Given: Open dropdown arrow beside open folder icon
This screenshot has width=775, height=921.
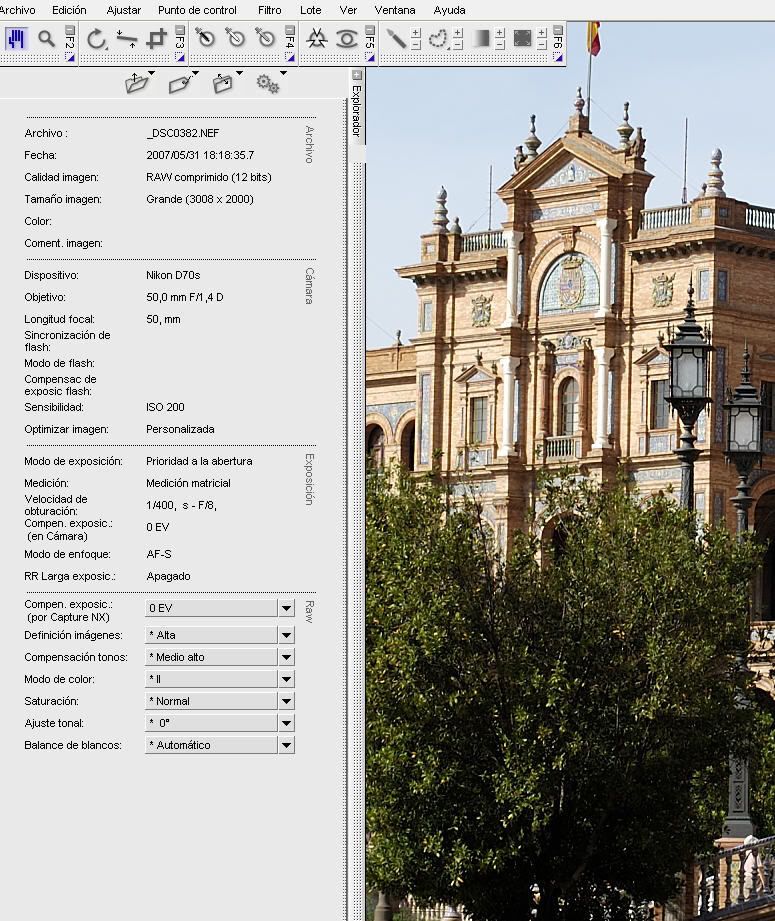Looking at the screenshot, I should pos(152,73).
